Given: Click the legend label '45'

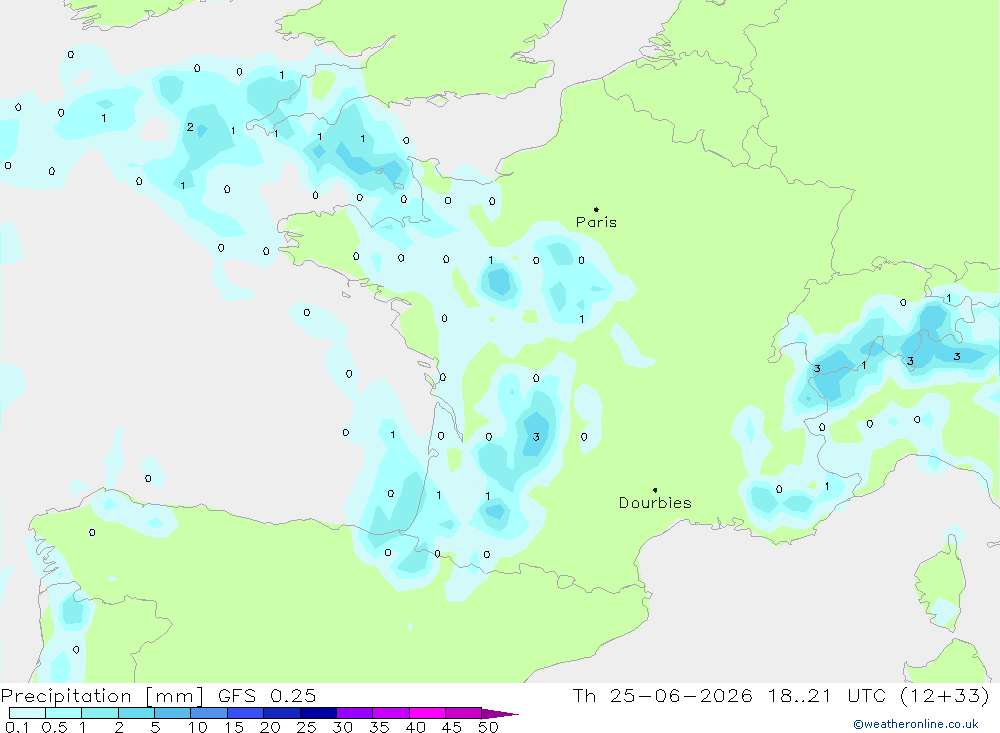Looking at the screenshot, I should 452,727.
